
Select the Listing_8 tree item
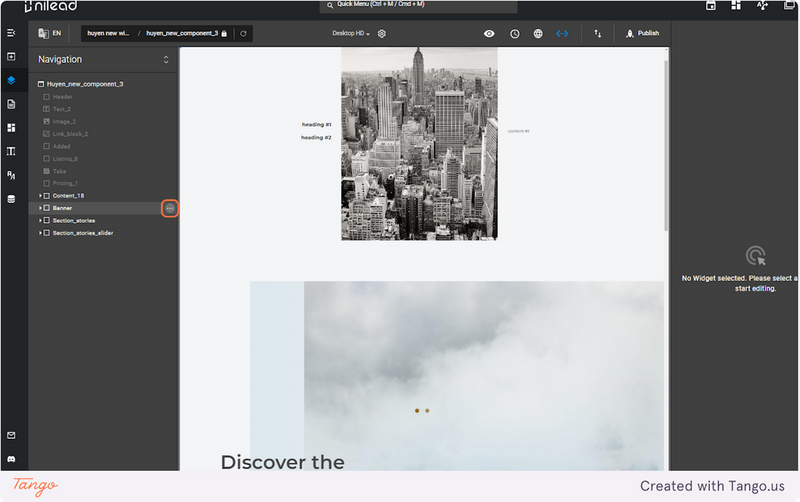point(65,159)
